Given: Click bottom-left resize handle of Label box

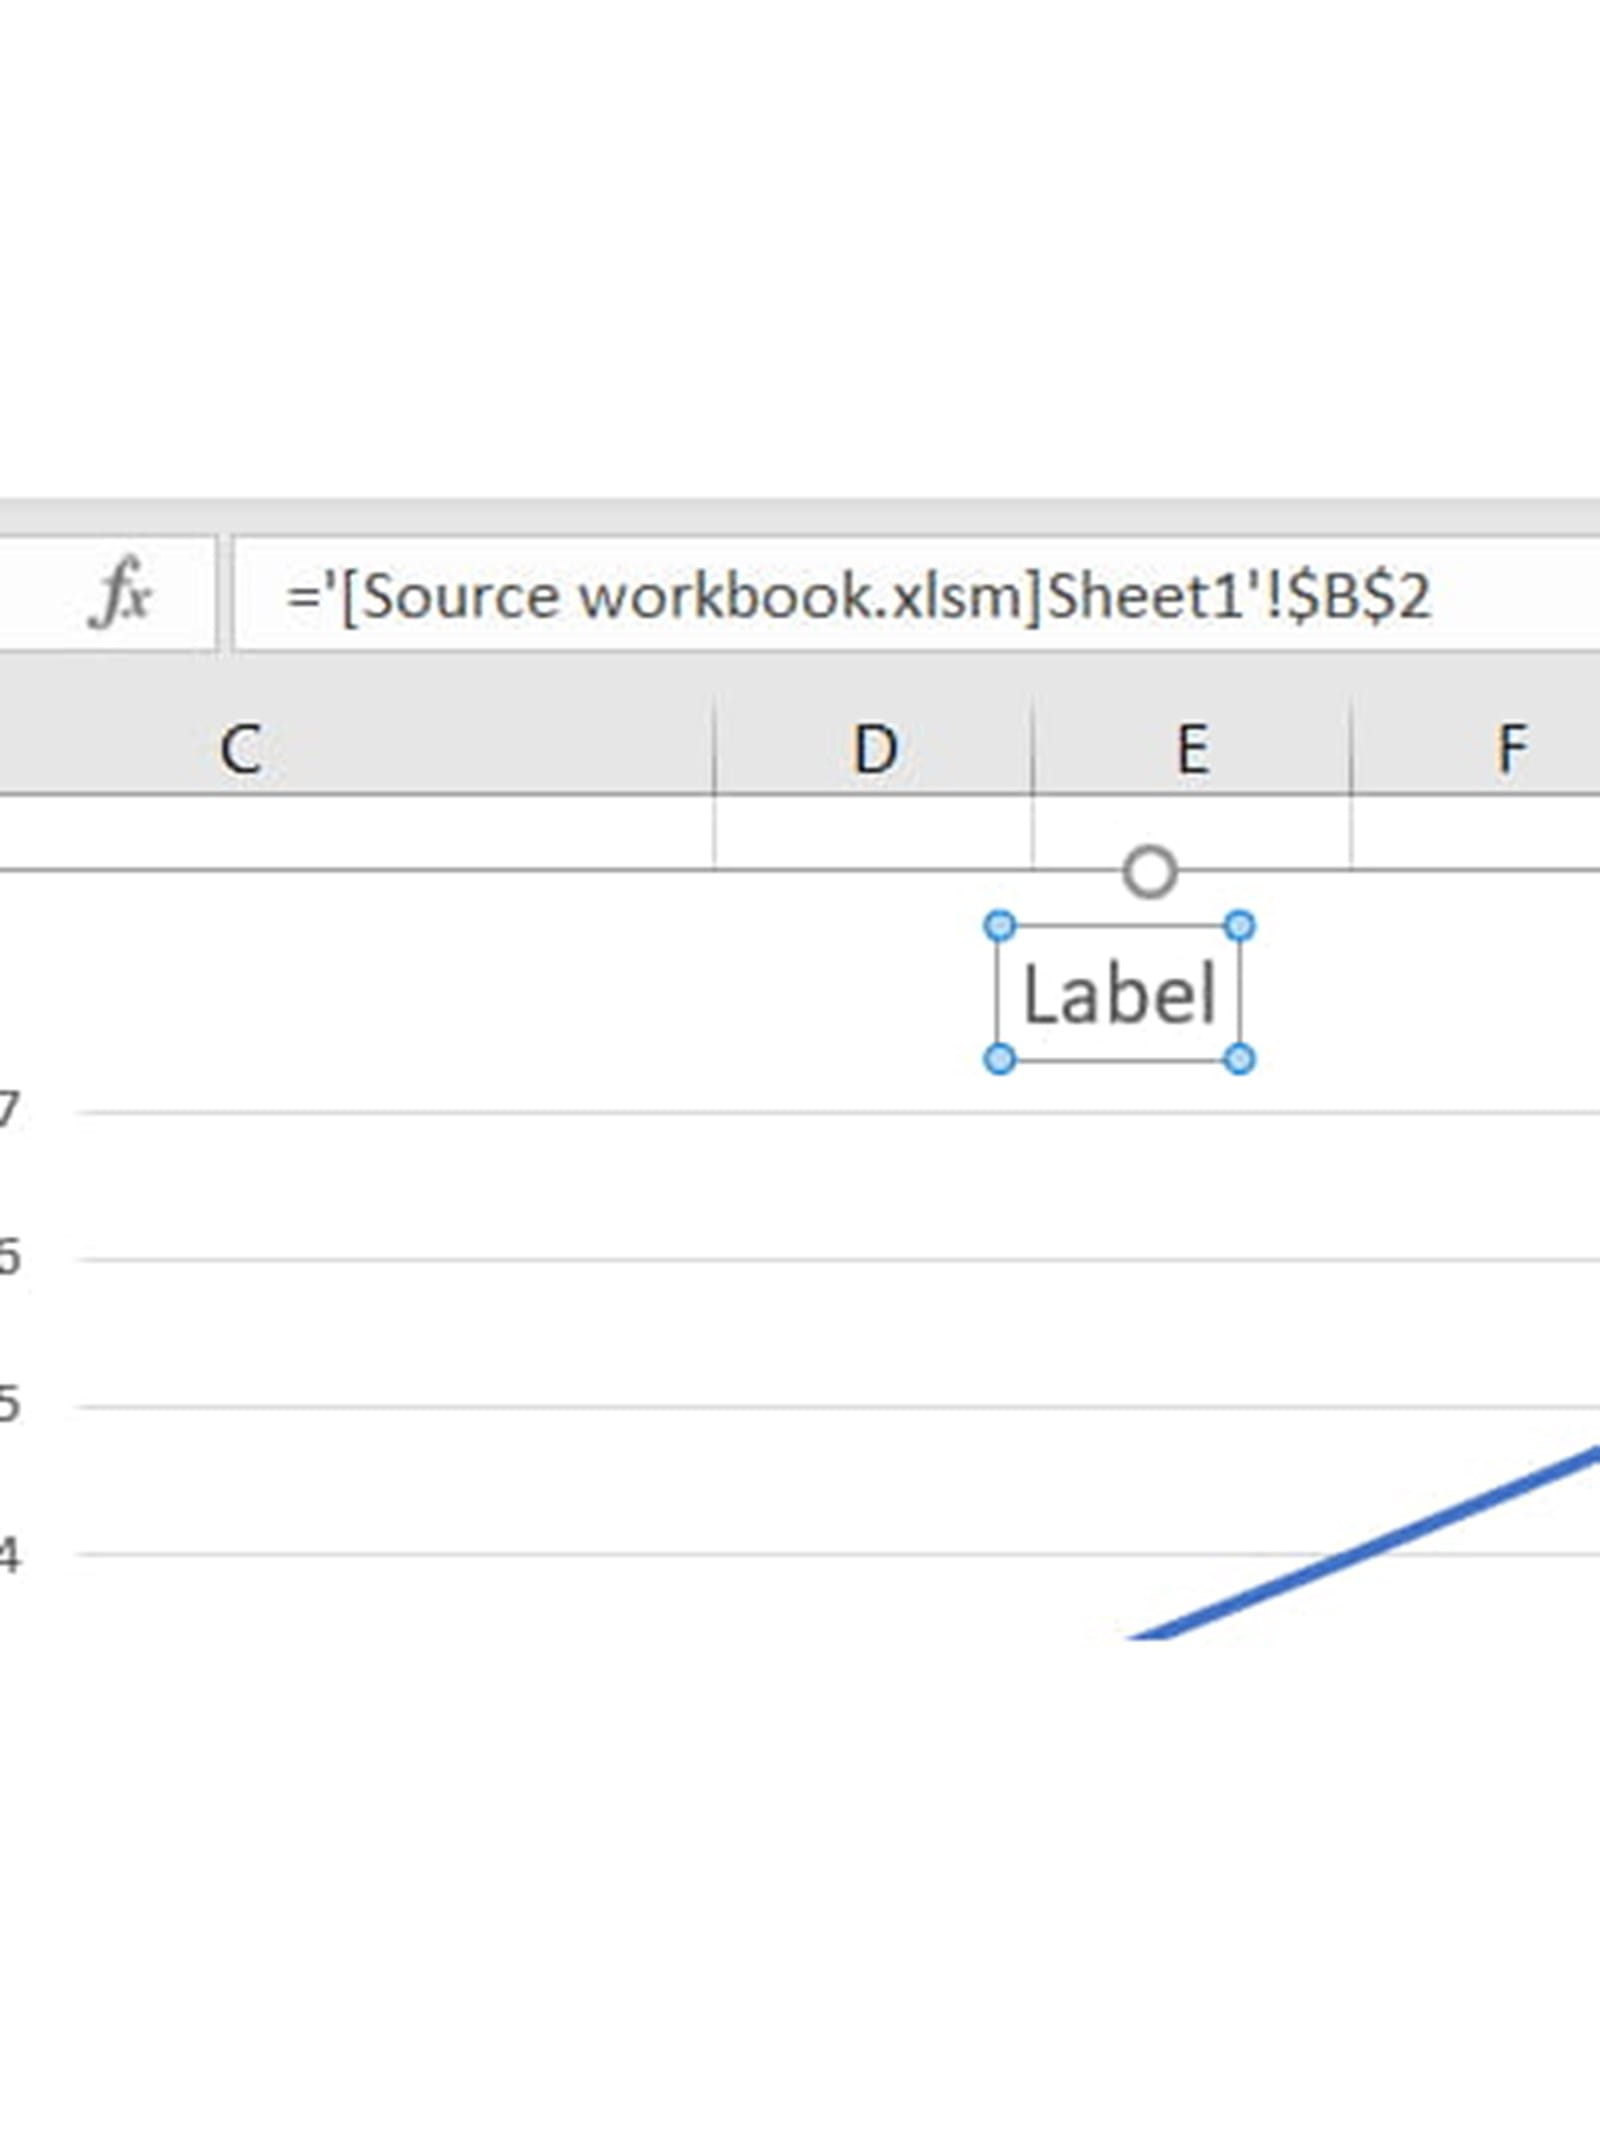Looking at the screenshot, I should [999, 1059].
